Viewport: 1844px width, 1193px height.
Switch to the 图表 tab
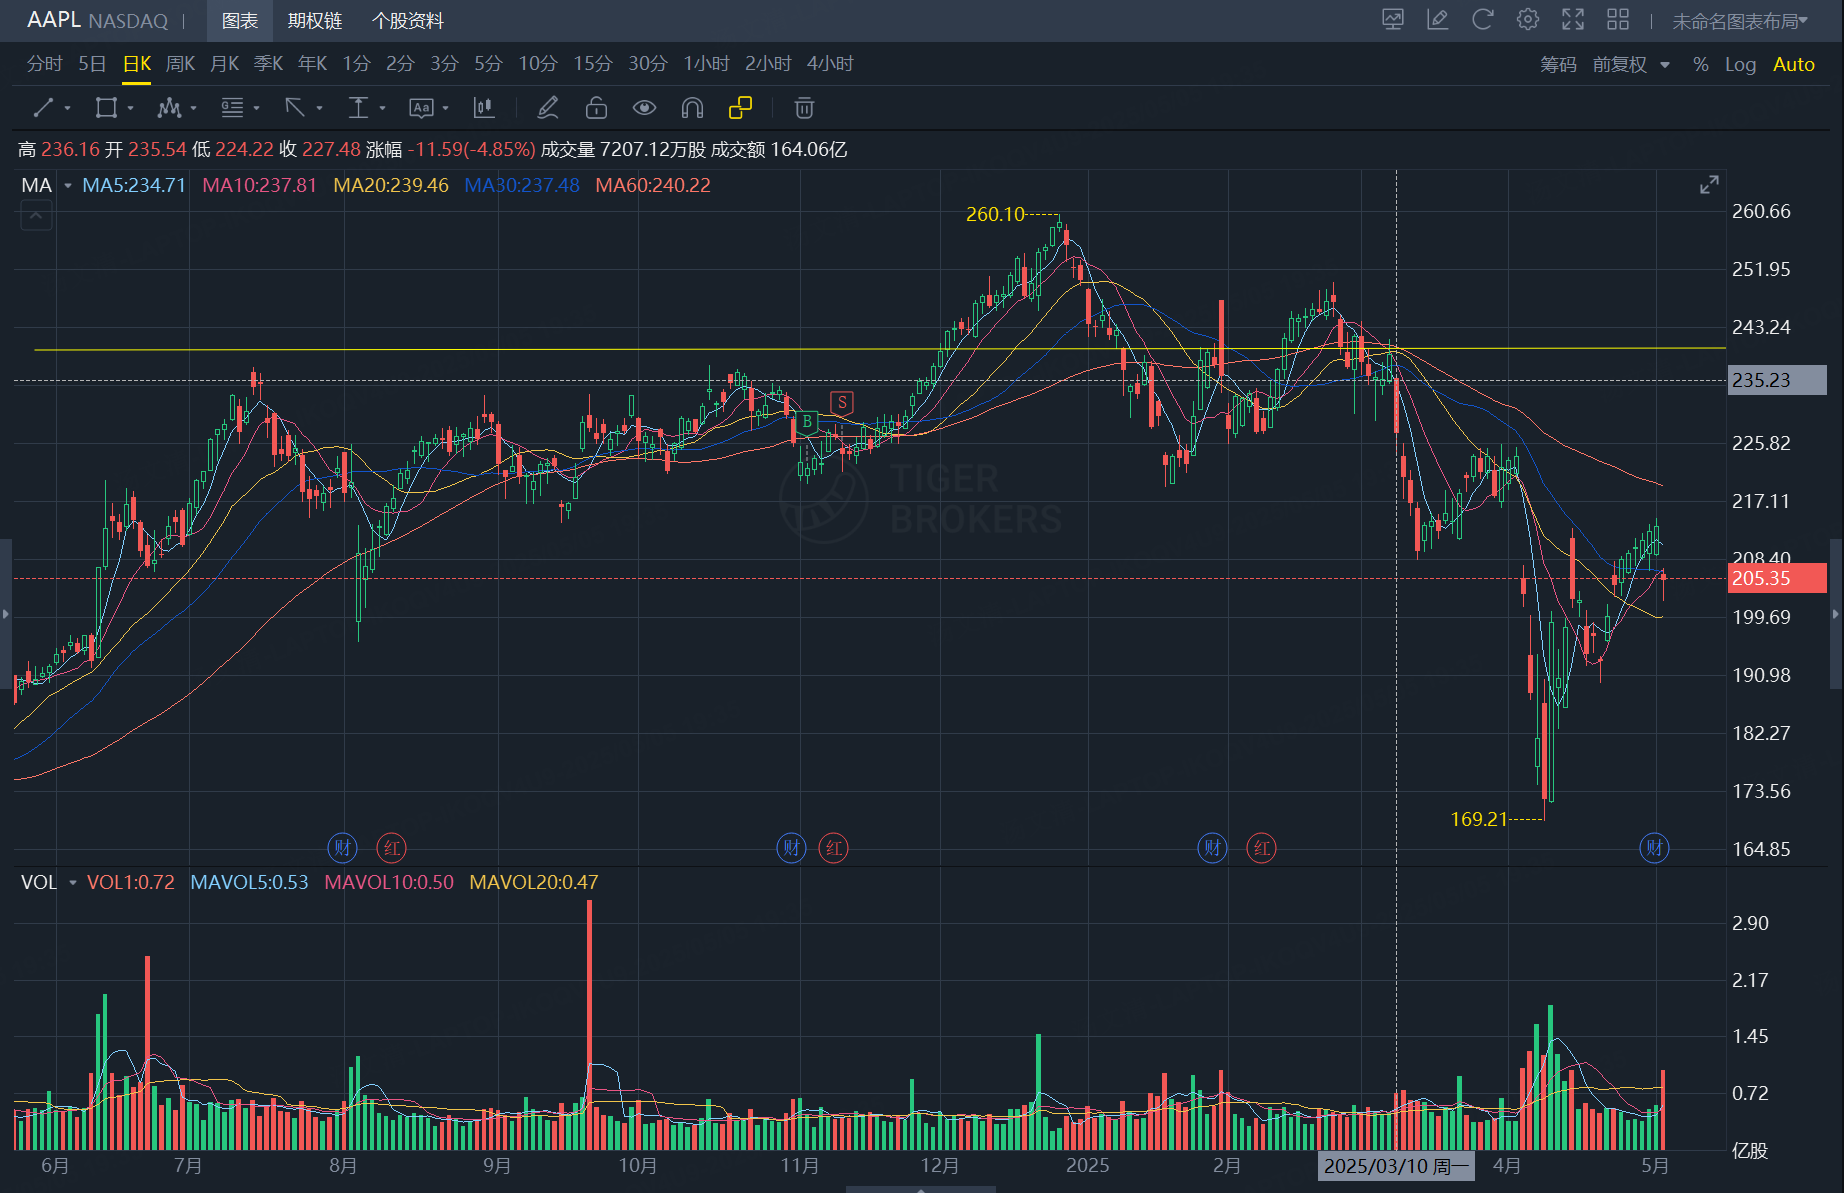pyautogui.click(x=240, y=21)
